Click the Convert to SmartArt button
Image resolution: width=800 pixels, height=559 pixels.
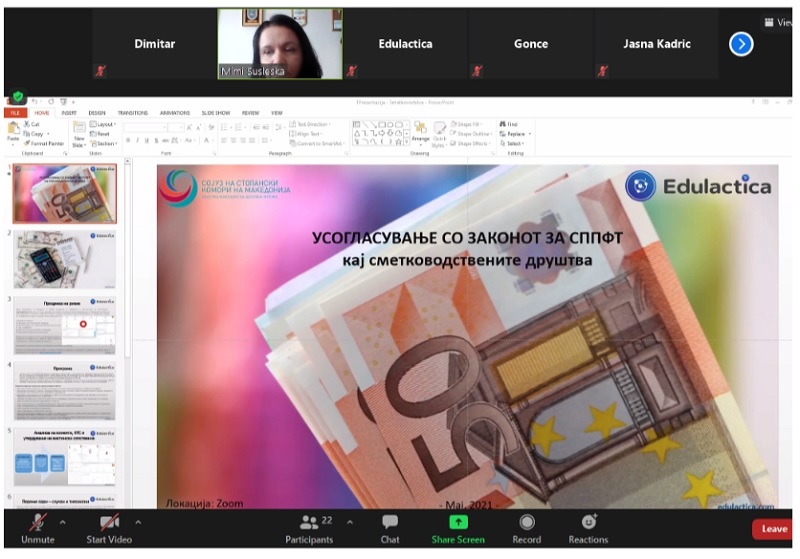[316, 143]
